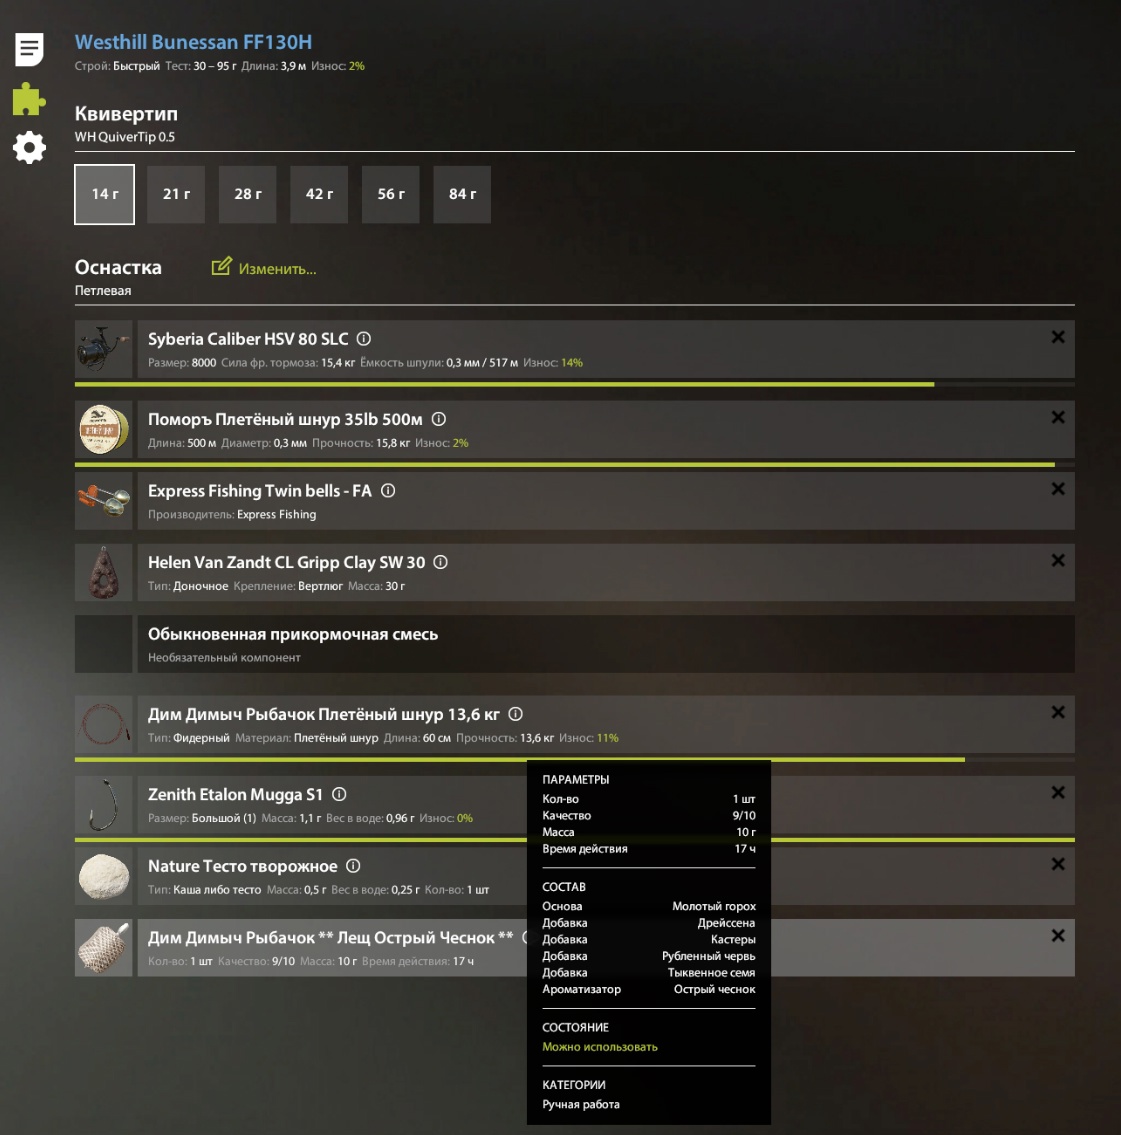
Task: Remove the Лещ Острый Чеснок groundbait
Action: point(1058,937)
